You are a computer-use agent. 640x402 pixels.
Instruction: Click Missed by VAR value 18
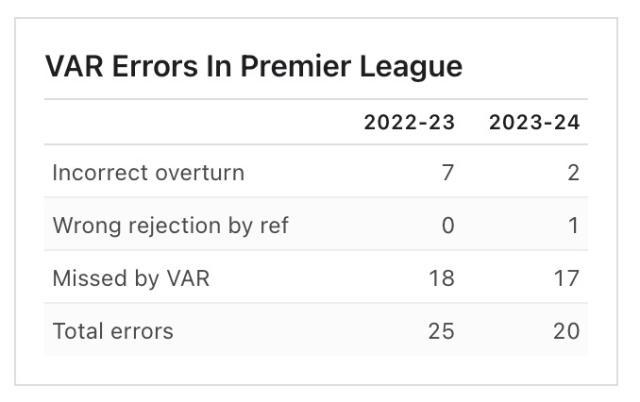point(441,278)
